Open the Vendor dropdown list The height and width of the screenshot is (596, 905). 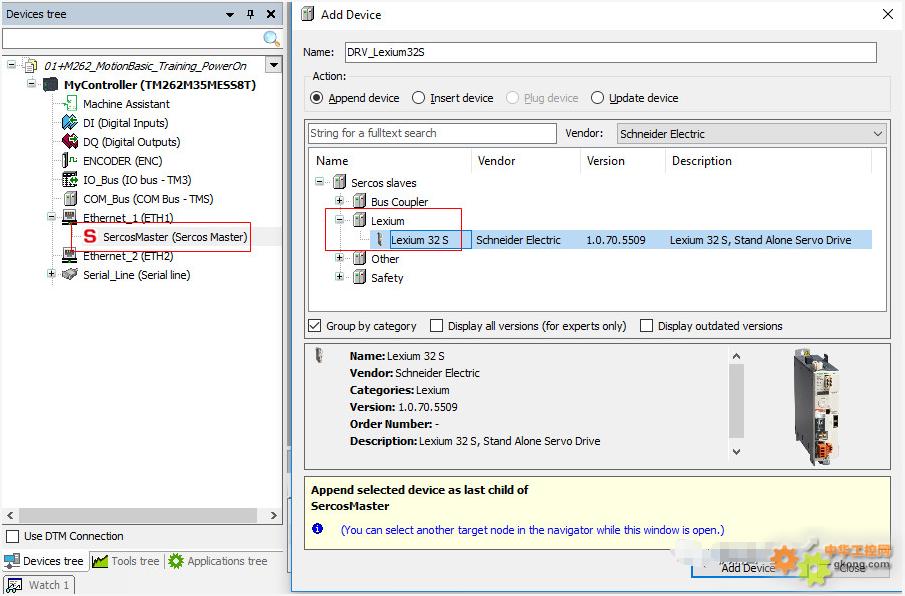coord(878,134)
